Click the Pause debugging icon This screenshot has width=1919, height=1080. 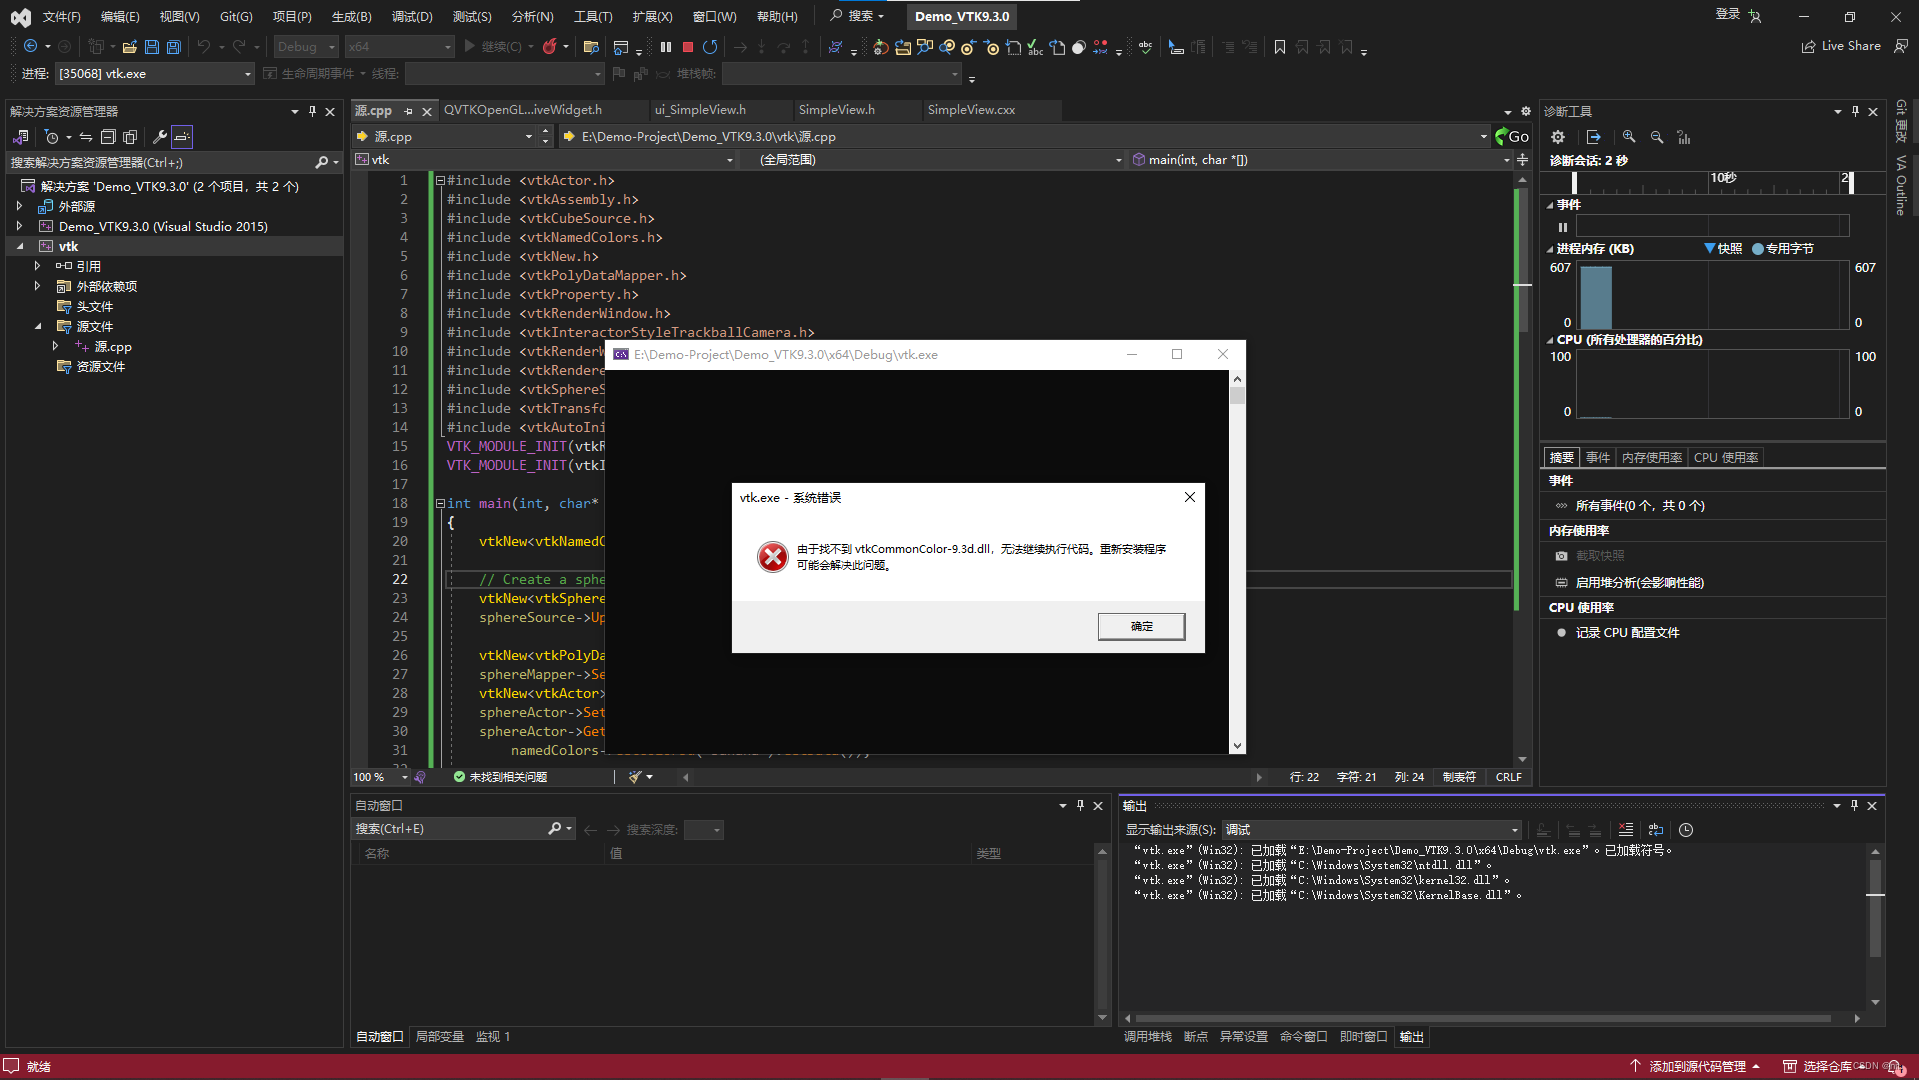665,46
